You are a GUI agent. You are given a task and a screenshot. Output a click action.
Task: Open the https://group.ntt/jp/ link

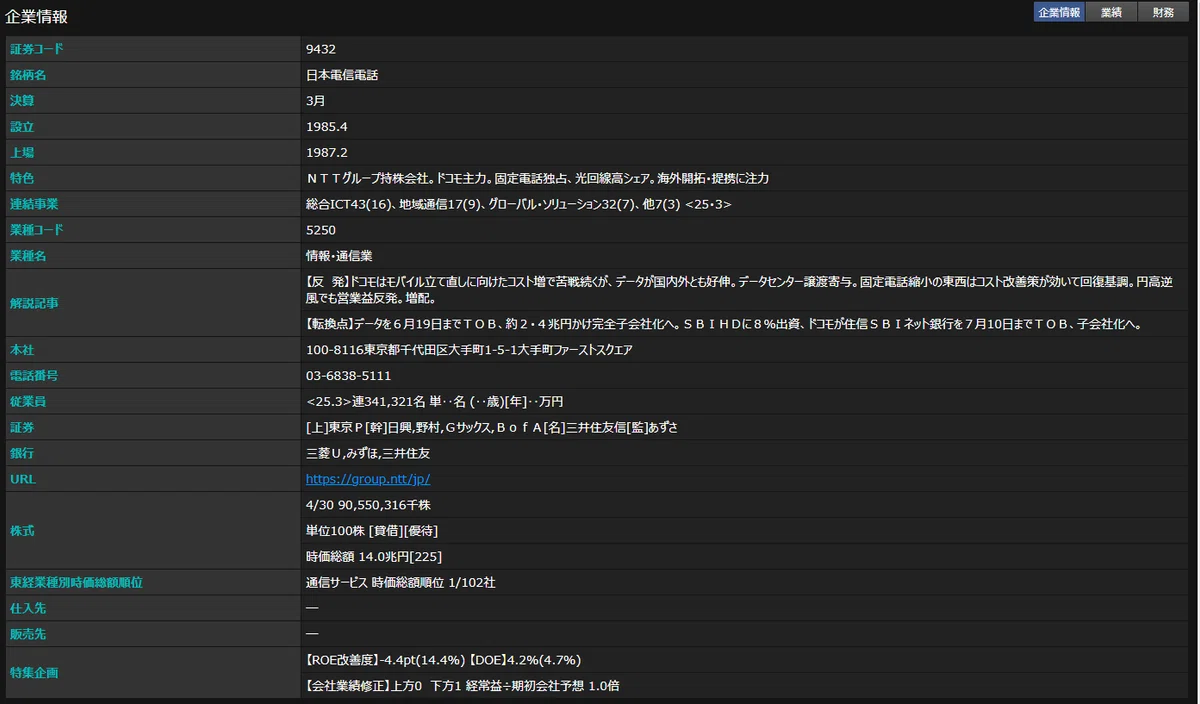coord(368,479)
